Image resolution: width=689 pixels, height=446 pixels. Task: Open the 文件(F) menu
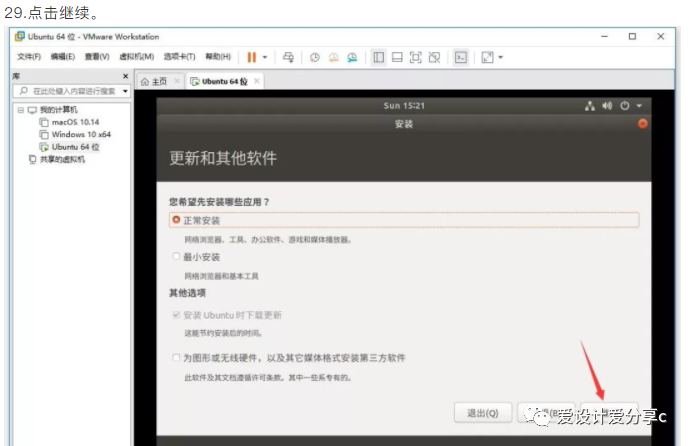click(29, 57)
